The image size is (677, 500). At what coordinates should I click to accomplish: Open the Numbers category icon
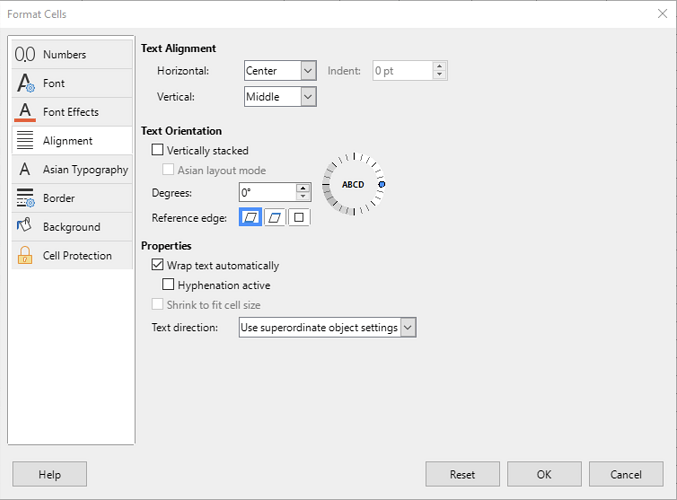[x=25, y=54]
